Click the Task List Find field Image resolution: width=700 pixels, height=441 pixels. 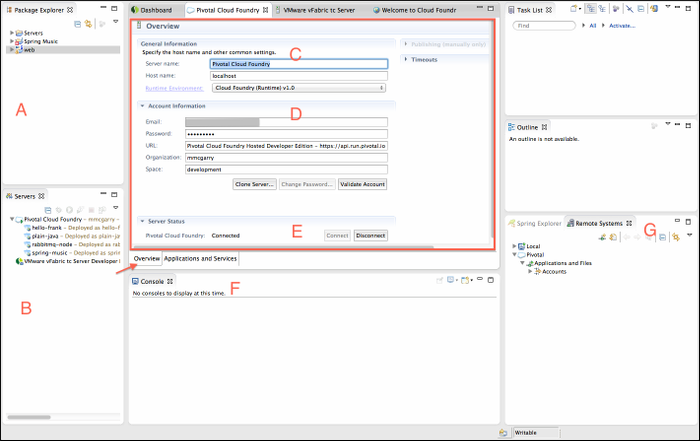click(544, 26)
